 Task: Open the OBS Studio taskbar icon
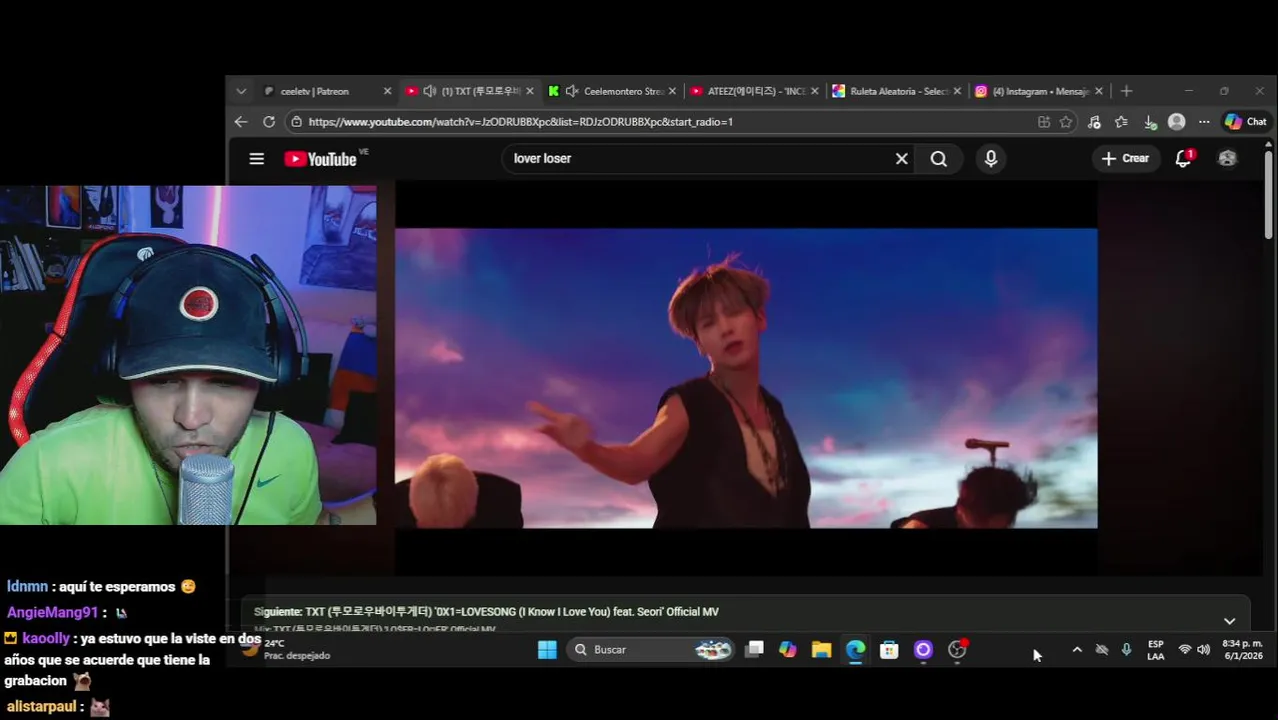(957, 650)
